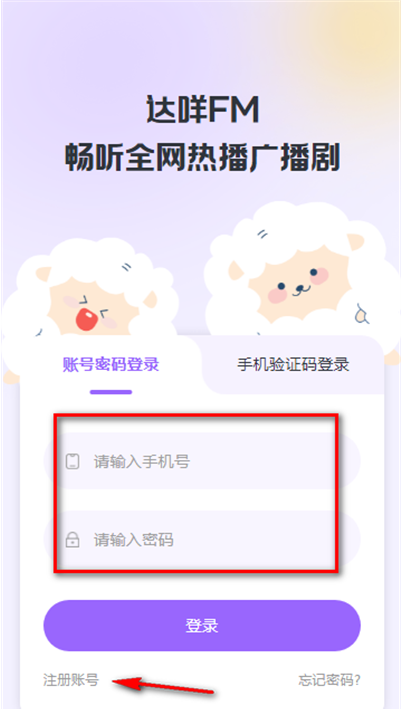Click the red arrow pointing to 注册账号
The image size is (403, 709).
pos(162,685)
